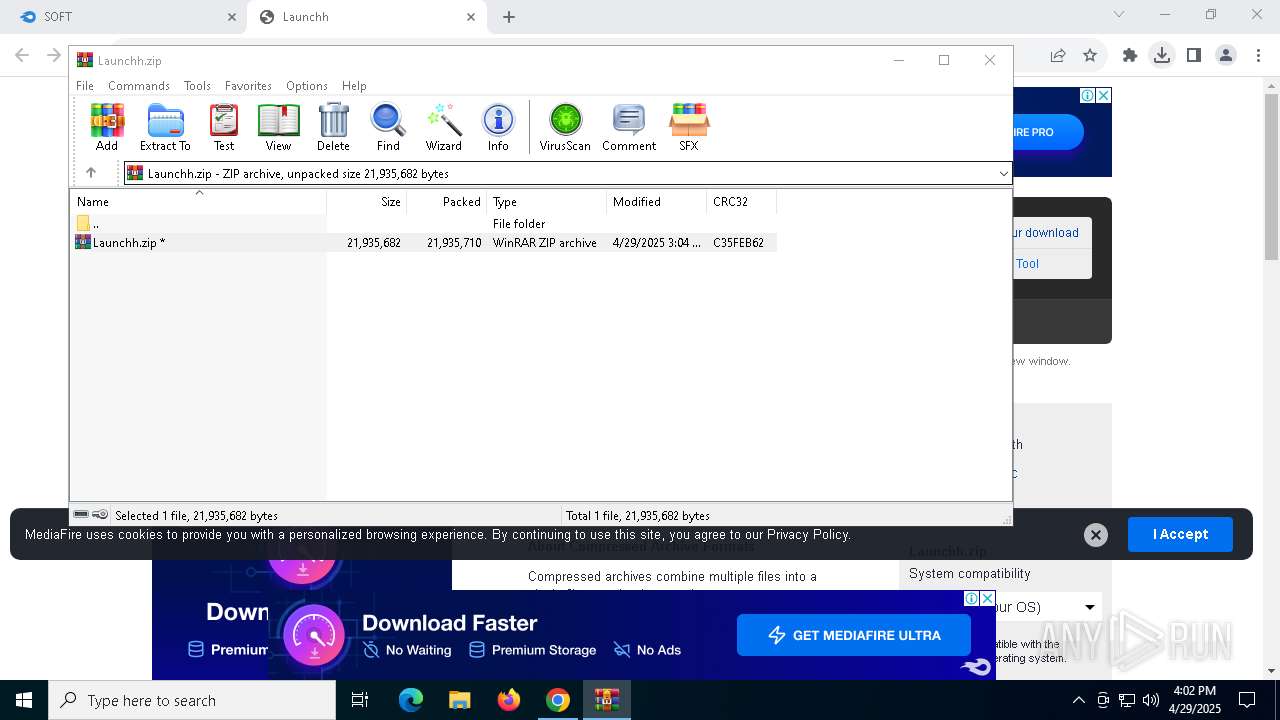The image size is (1280, 720).
Task: Open Task View on the taskbar
Action: coord(360,700)
